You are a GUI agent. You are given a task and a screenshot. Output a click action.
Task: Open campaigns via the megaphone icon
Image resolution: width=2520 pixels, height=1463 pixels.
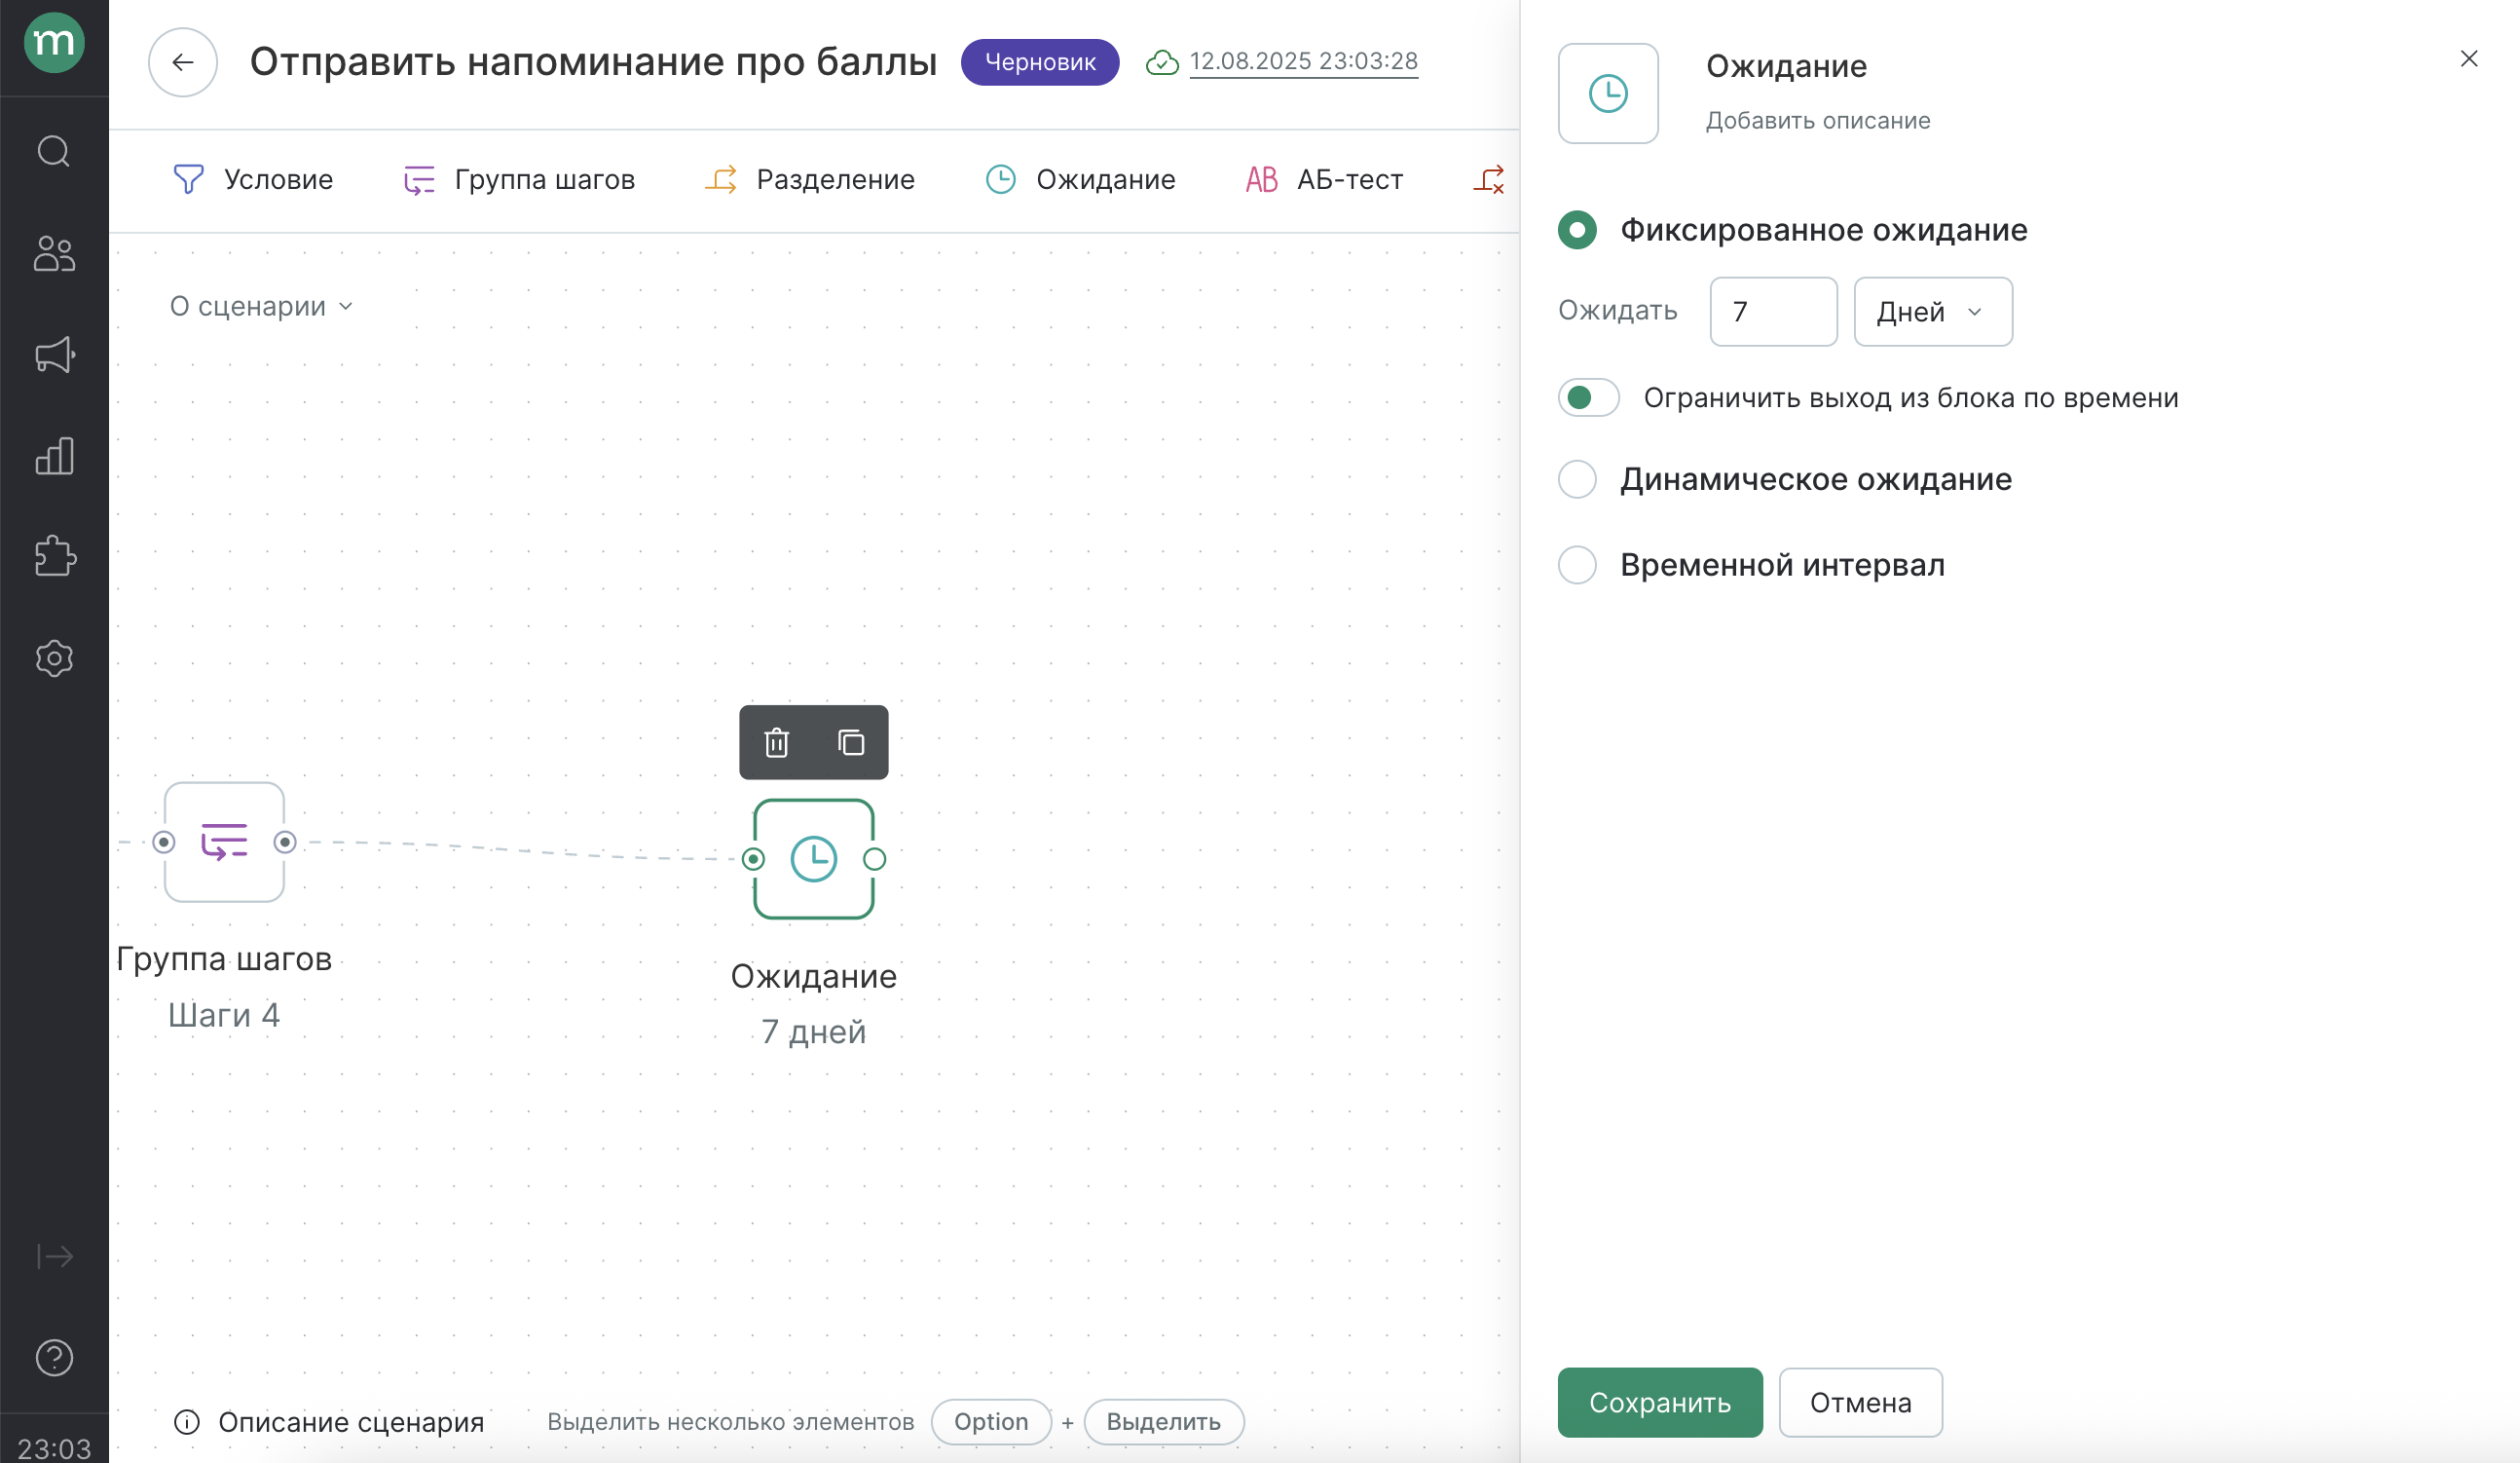click(x=54, y=354)
